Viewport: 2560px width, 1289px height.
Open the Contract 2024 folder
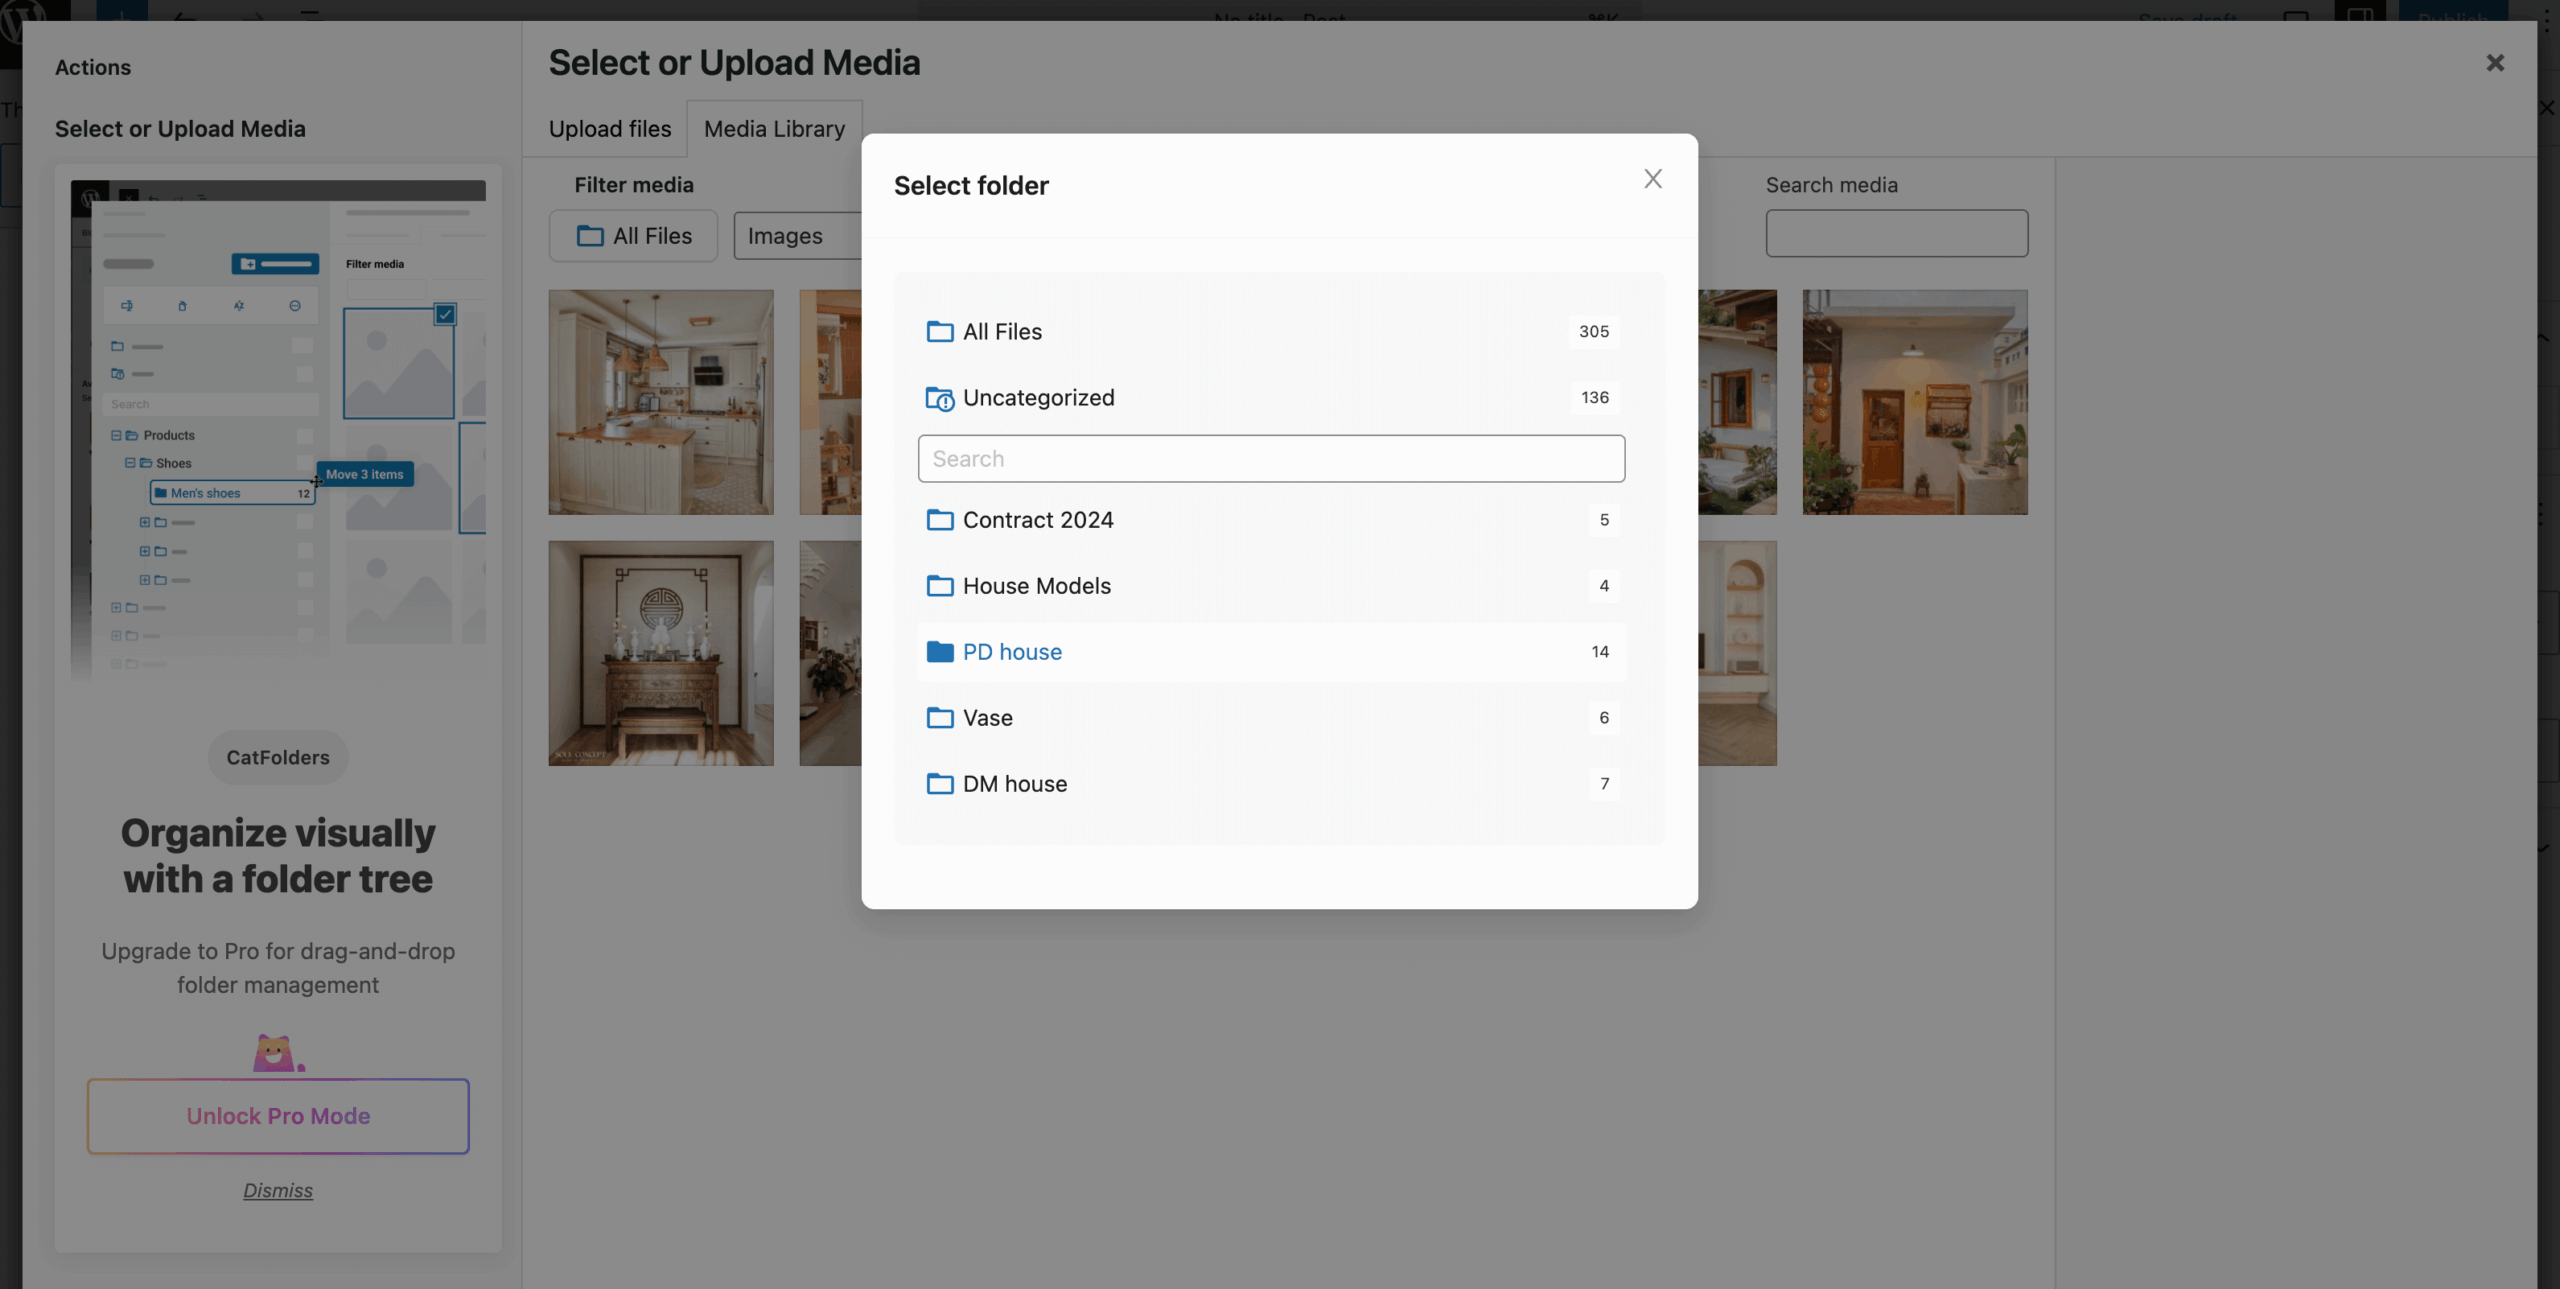(1271, 519)
